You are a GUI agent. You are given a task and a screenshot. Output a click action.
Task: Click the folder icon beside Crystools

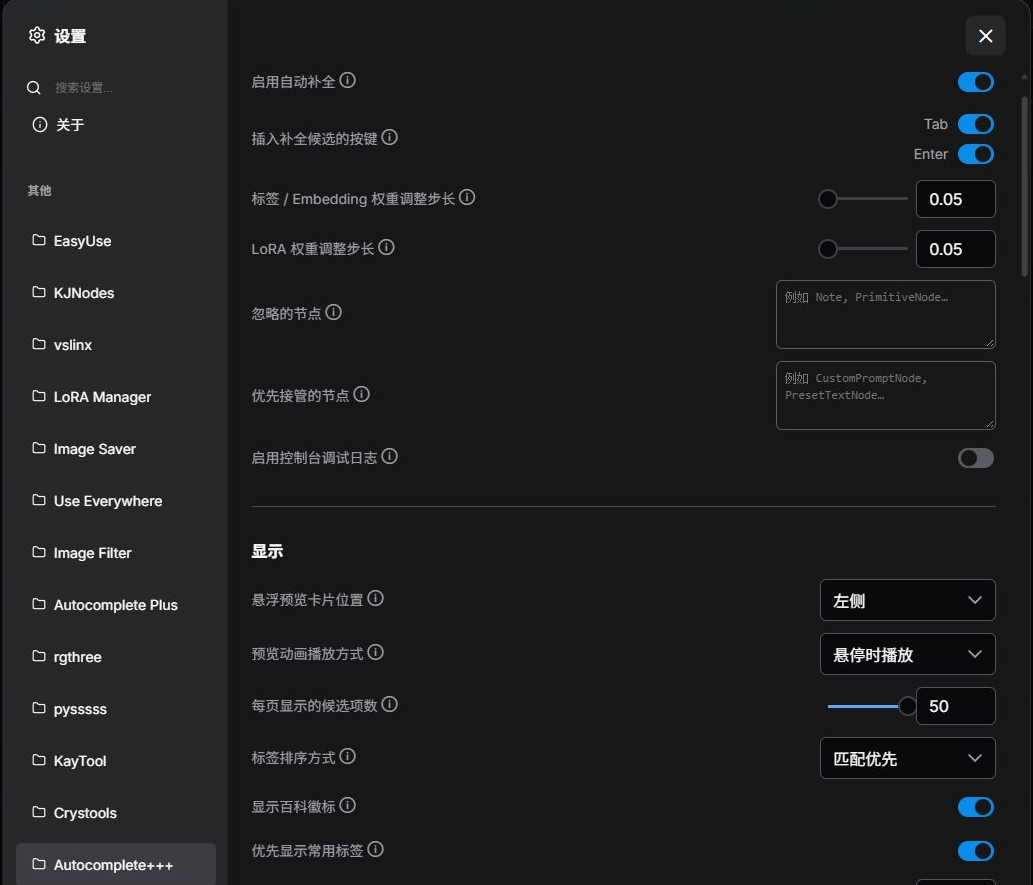39,812
